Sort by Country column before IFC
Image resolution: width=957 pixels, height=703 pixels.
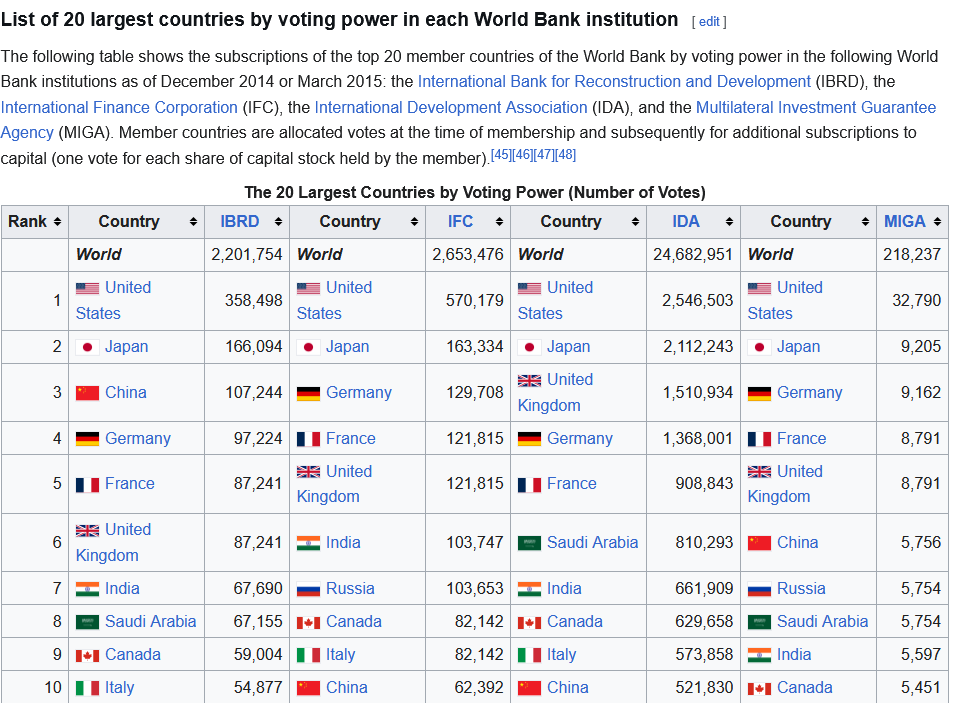click(414, 222)
